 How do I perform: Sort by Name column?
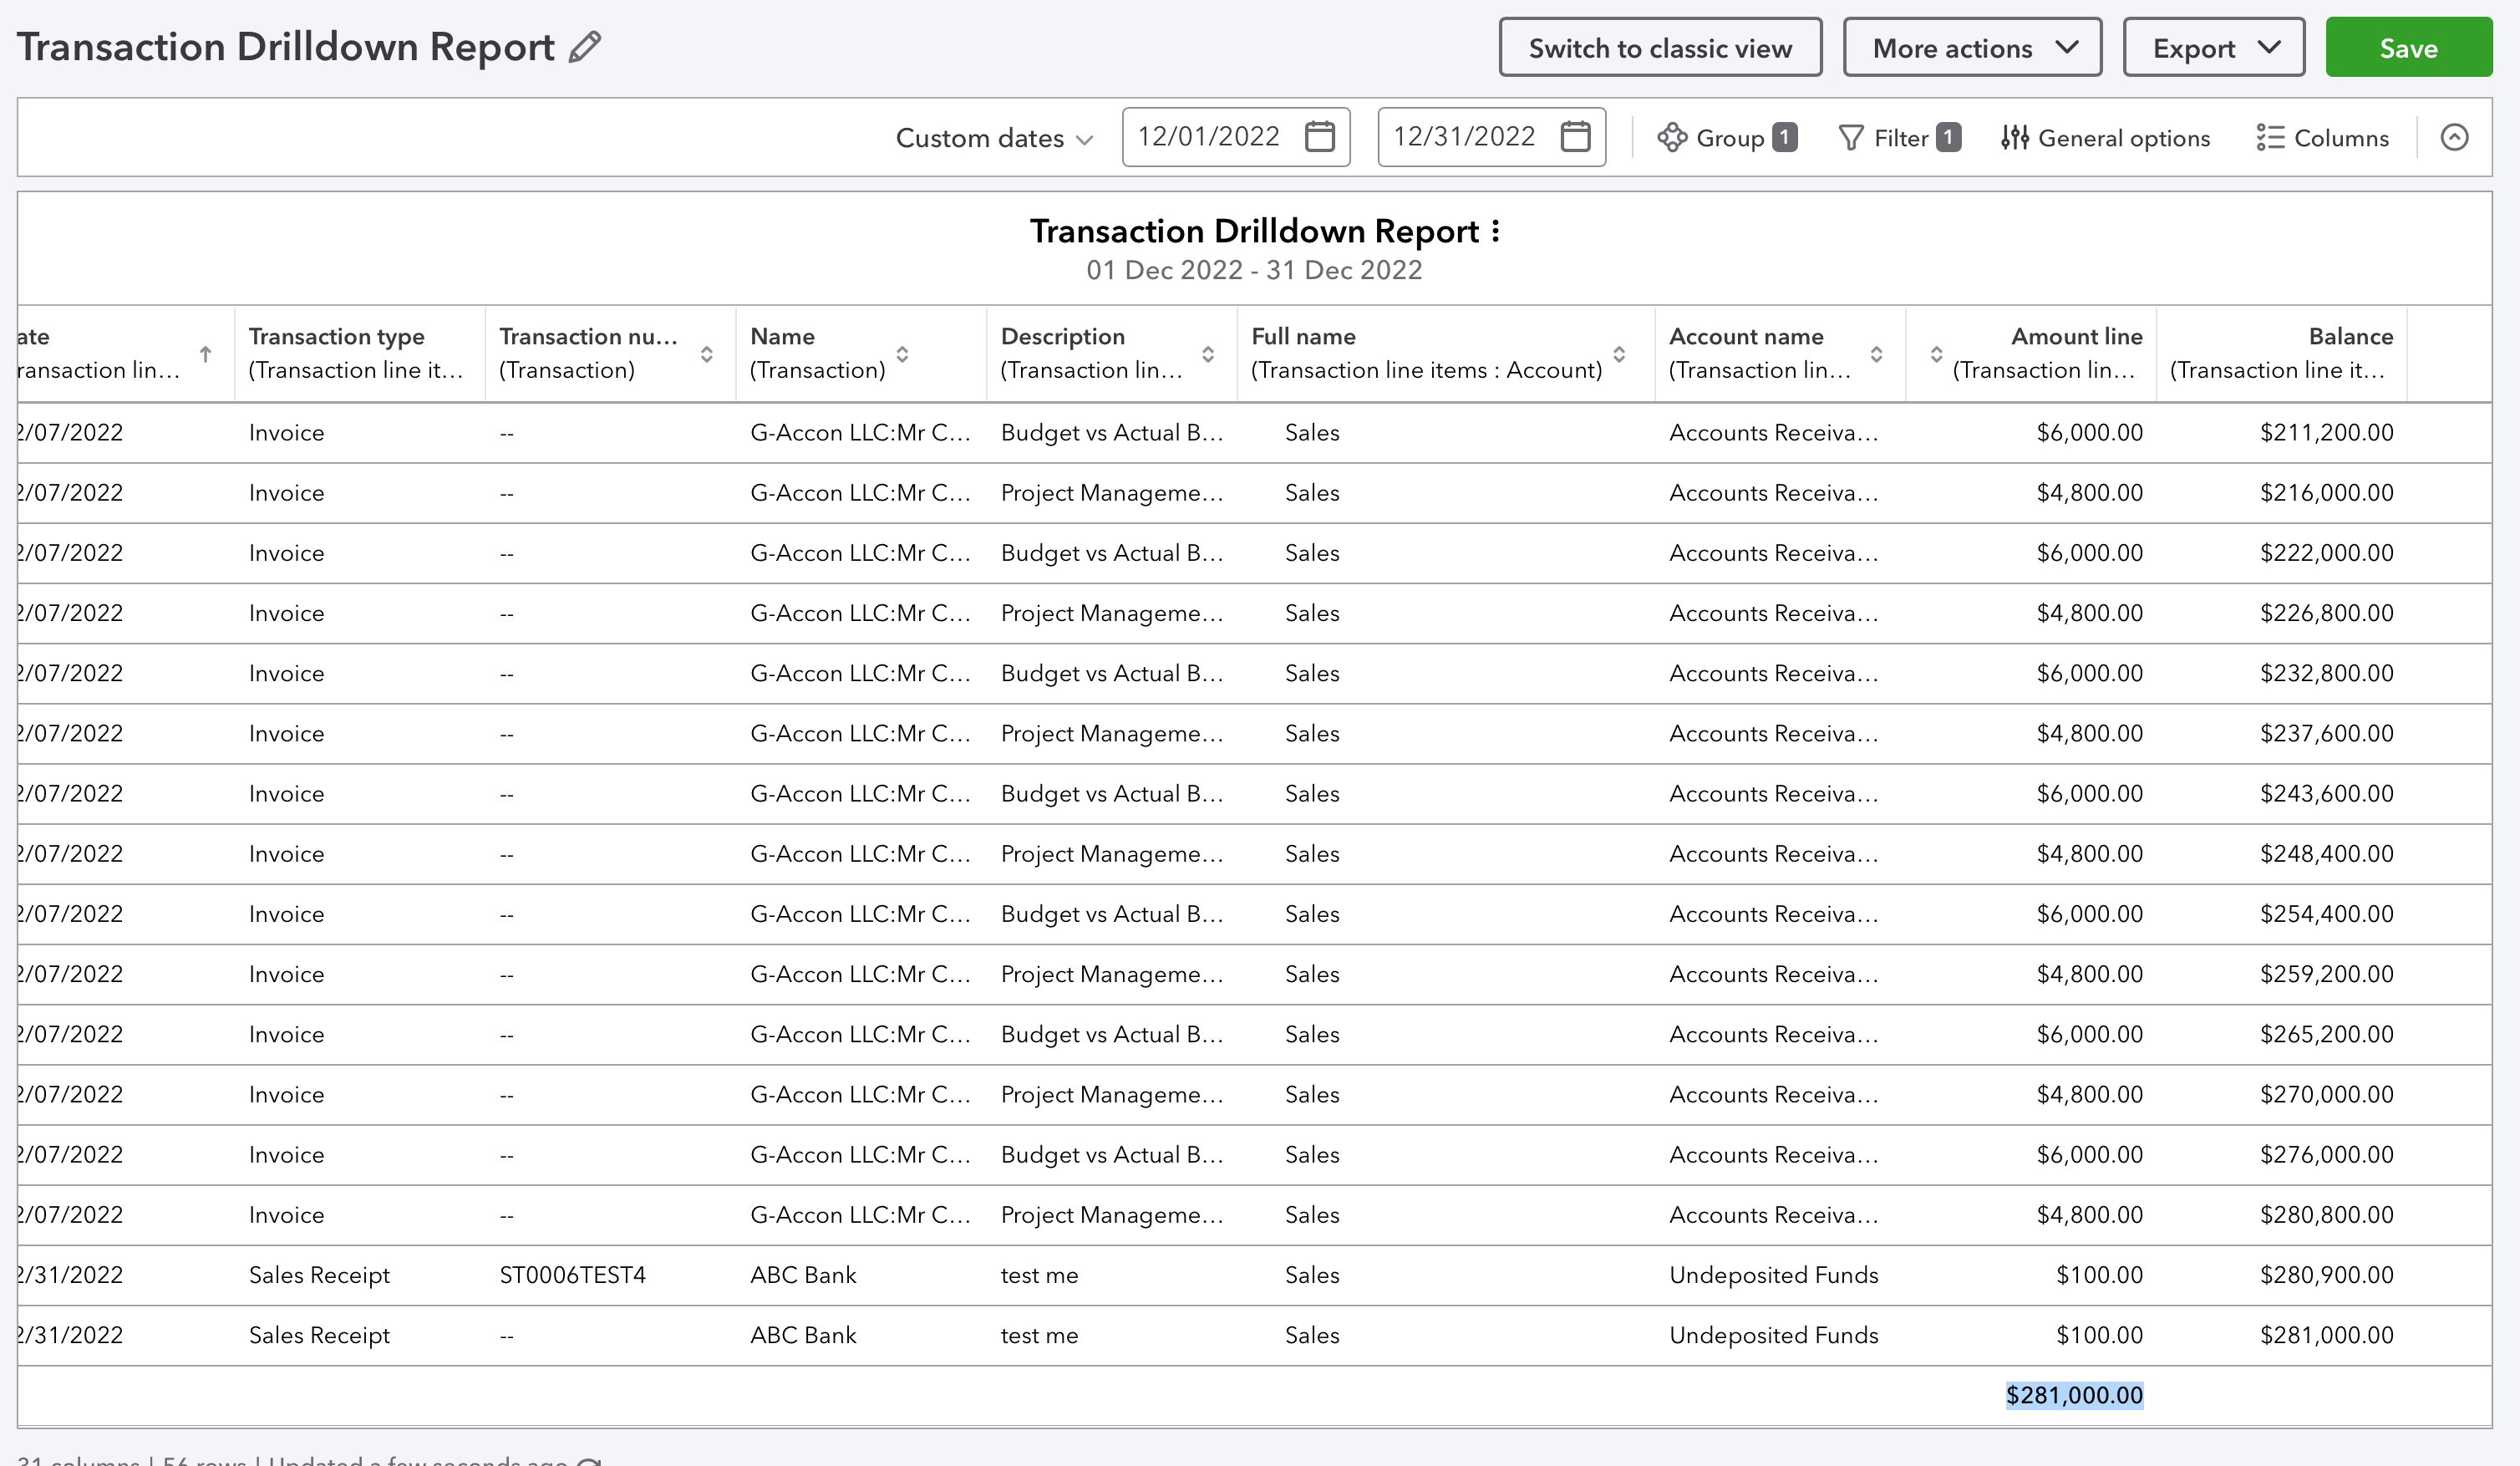point(902,354)
